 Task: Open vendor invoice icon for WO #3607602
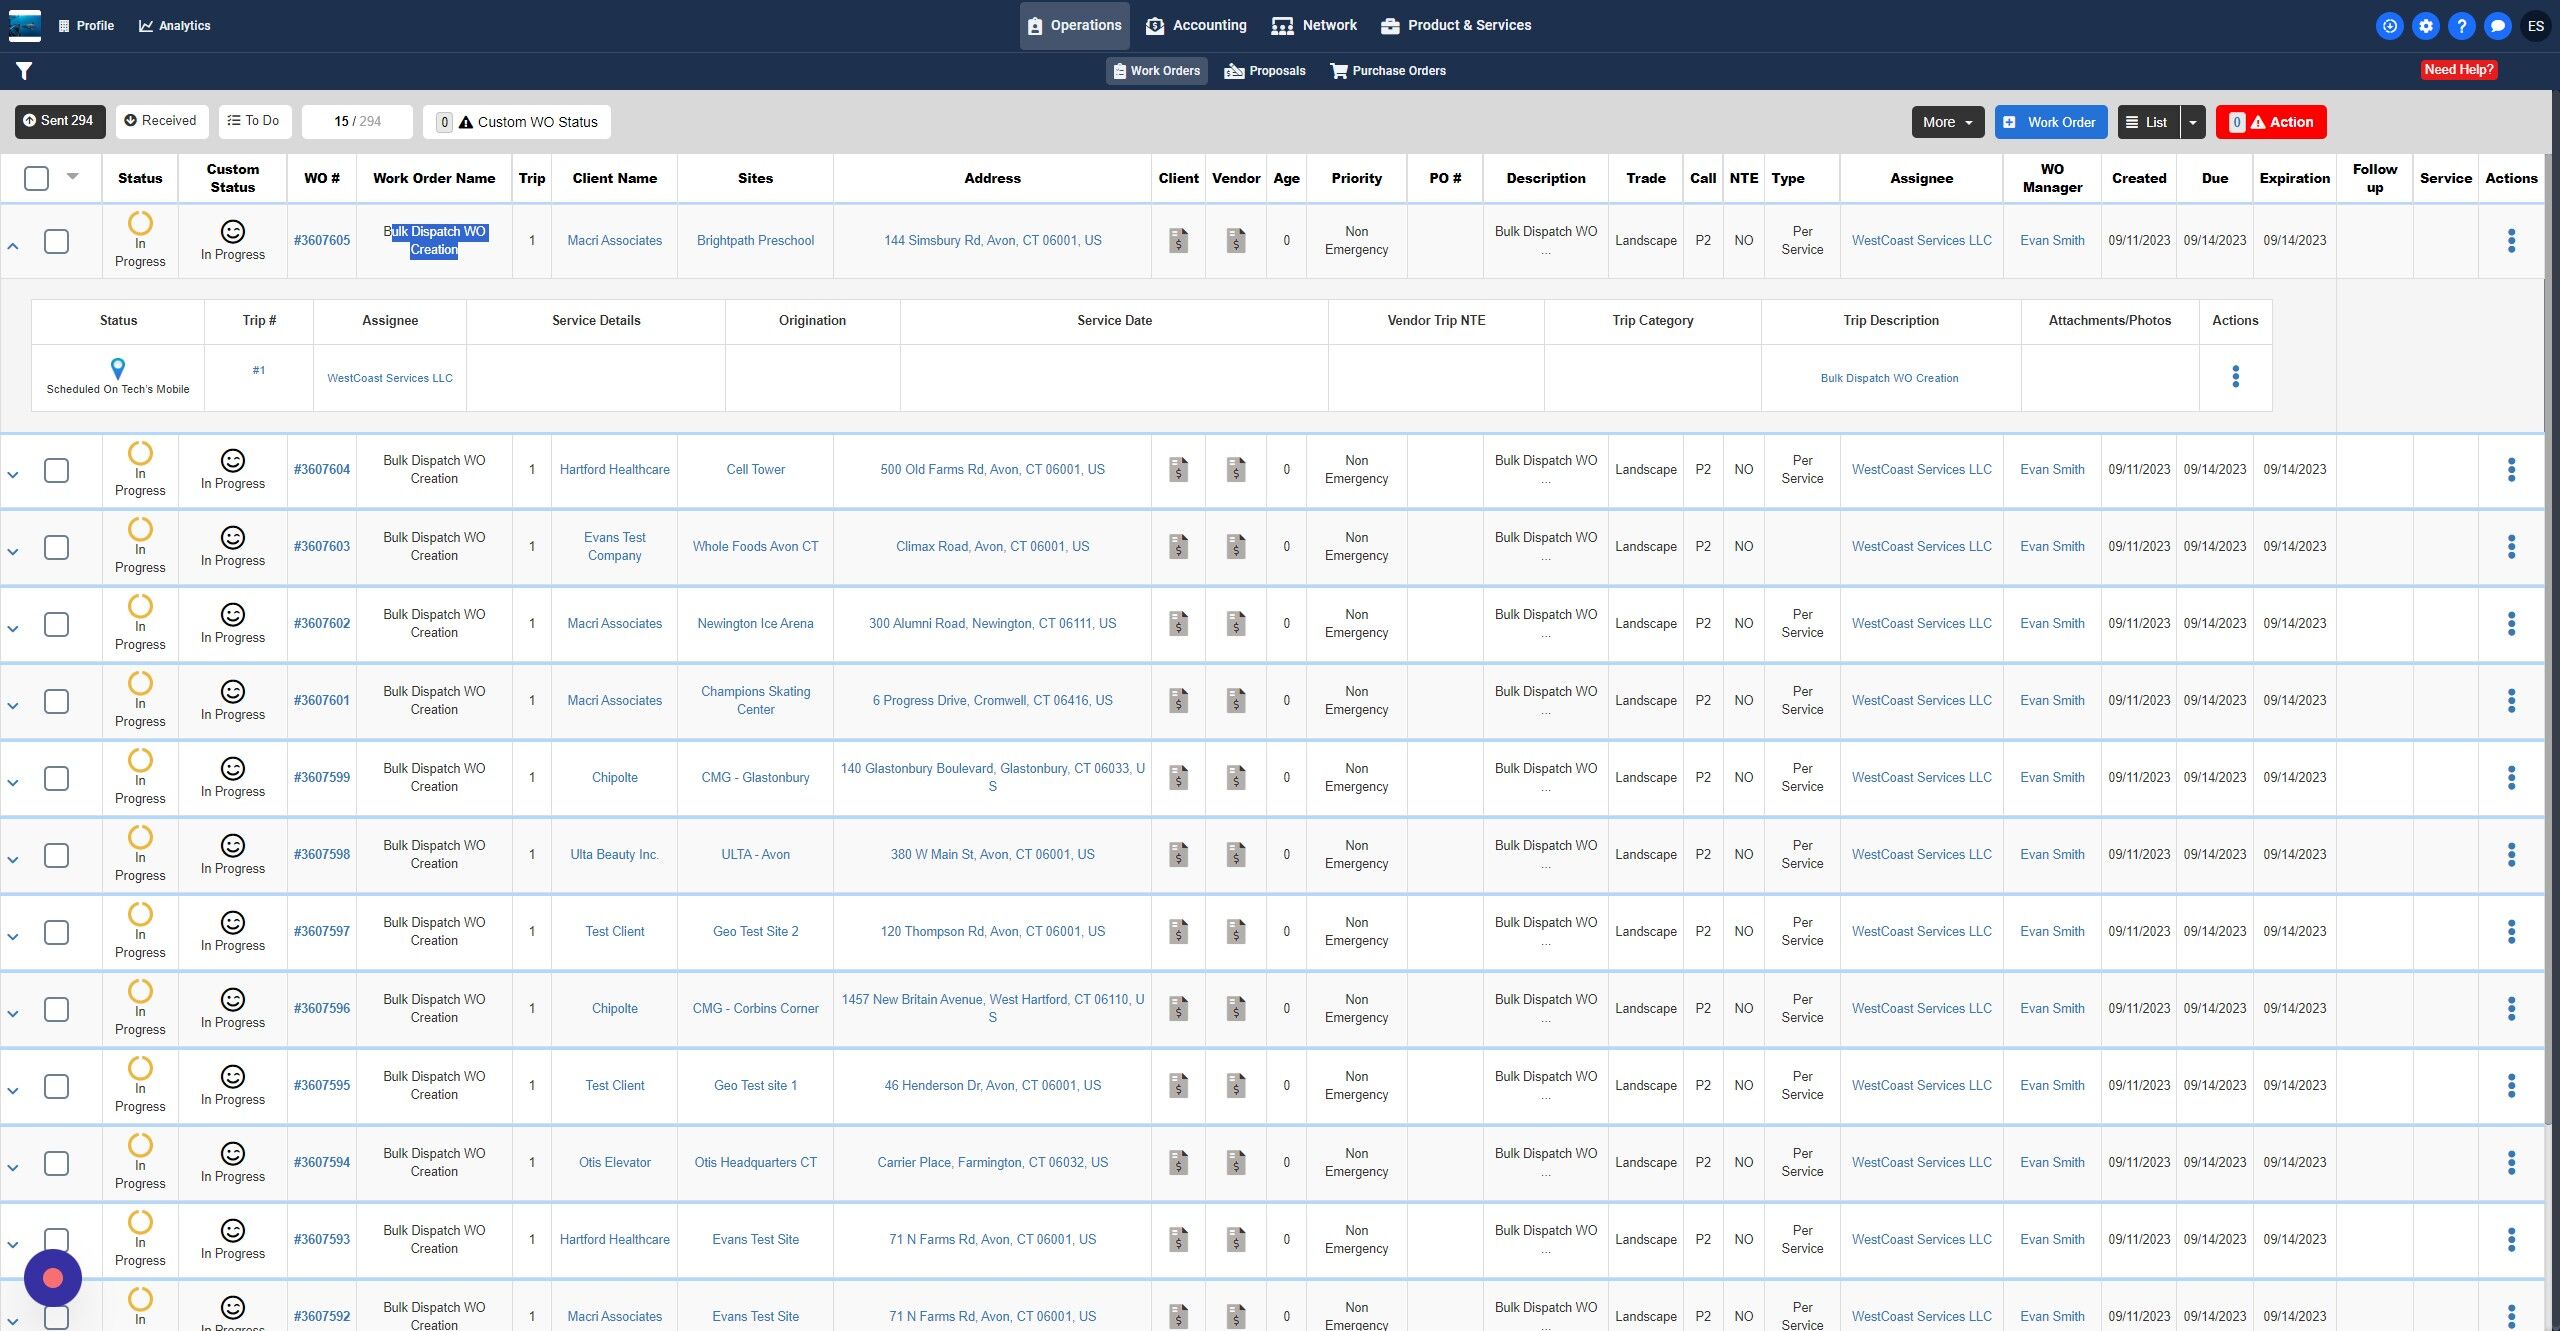[1235, 623]
